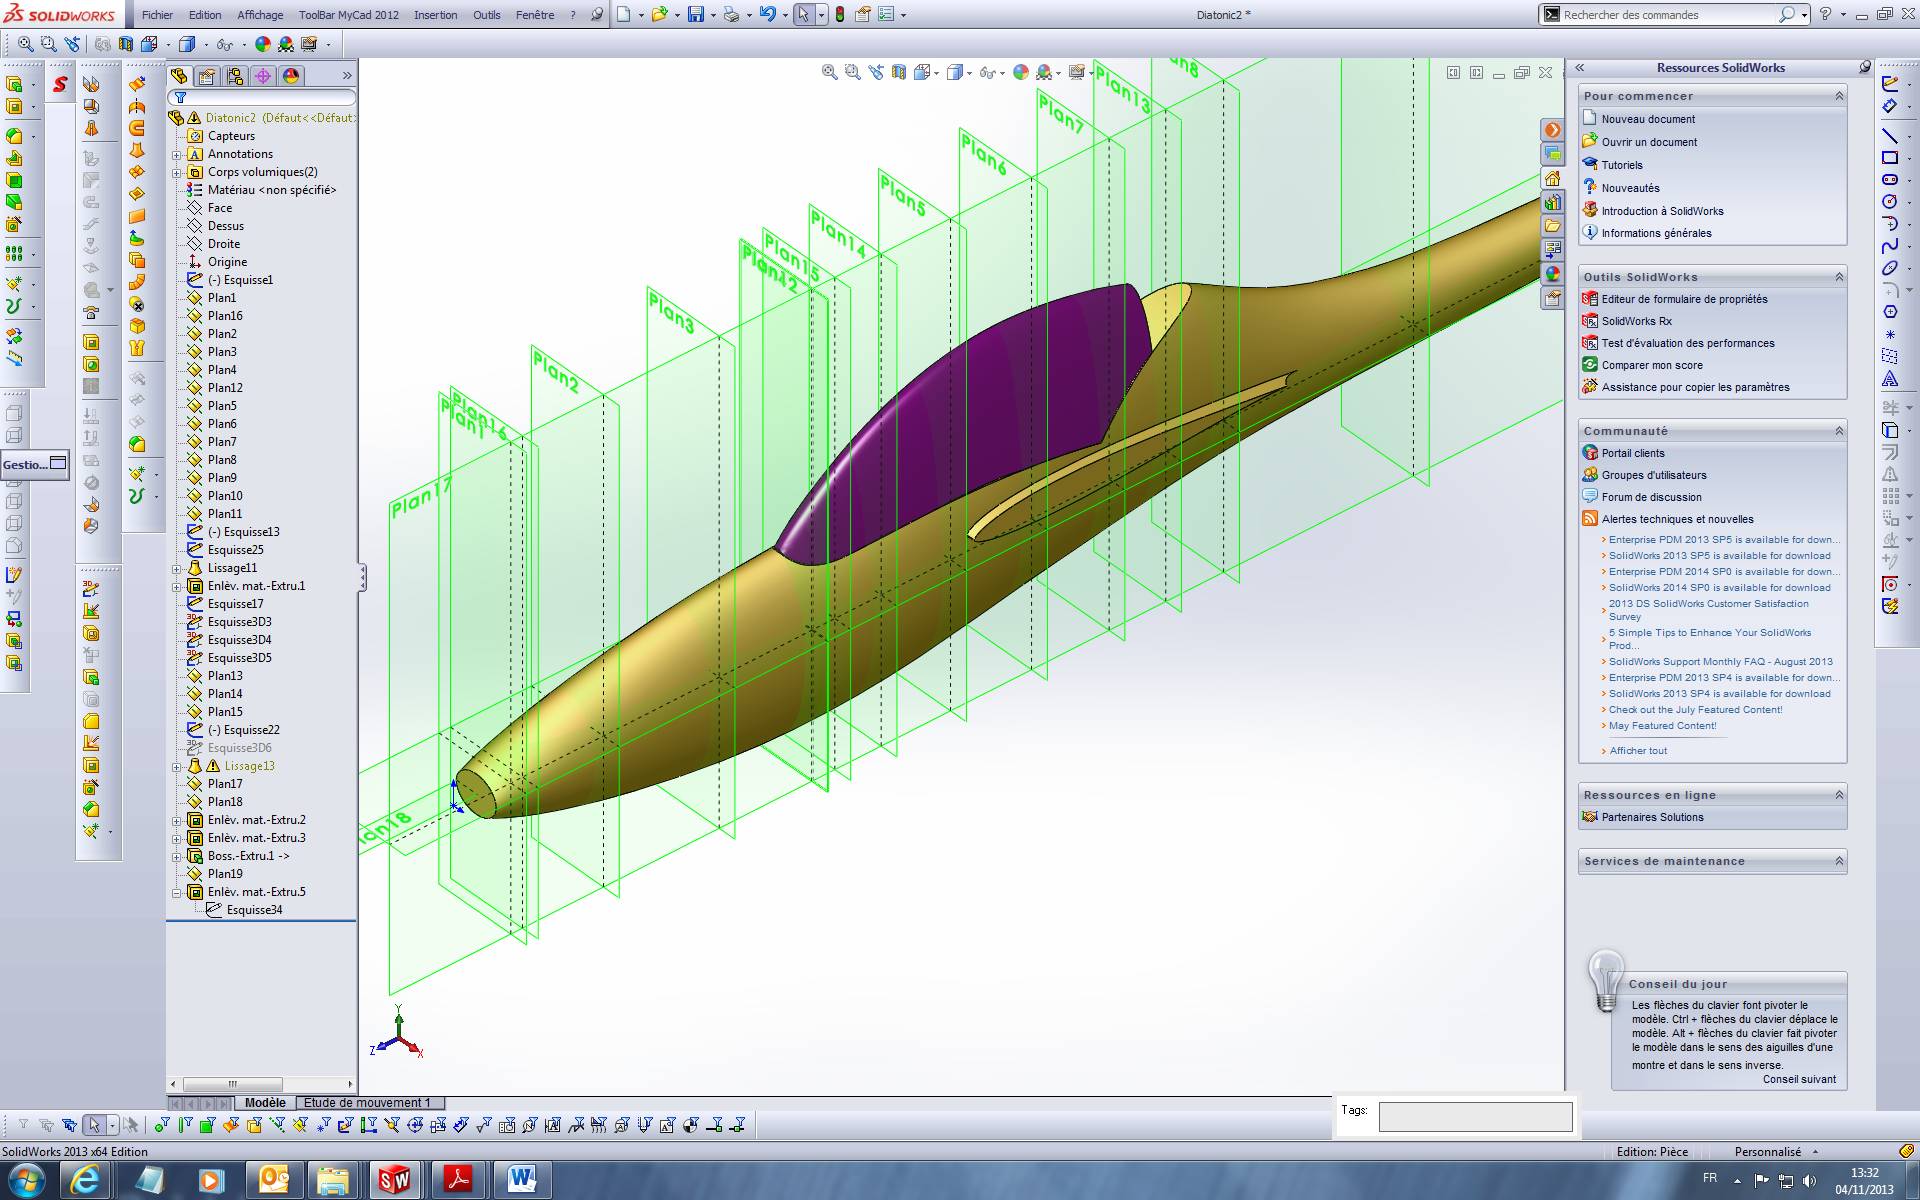
Task: Open Edit Appearance in viewport toolbar
Action: [1020, 72]
